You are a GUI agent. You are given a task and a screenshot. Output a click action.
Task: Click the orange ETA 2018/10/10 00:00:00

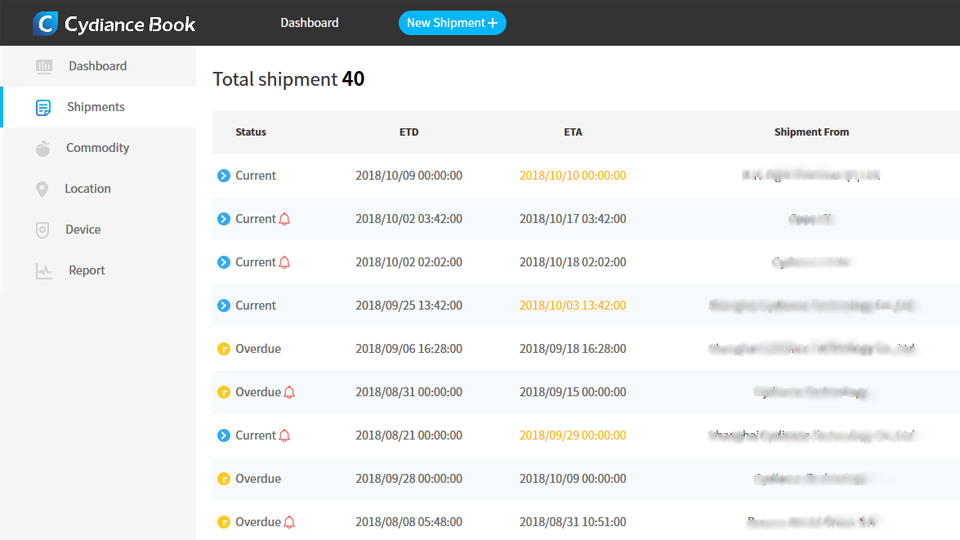(572, 175)
